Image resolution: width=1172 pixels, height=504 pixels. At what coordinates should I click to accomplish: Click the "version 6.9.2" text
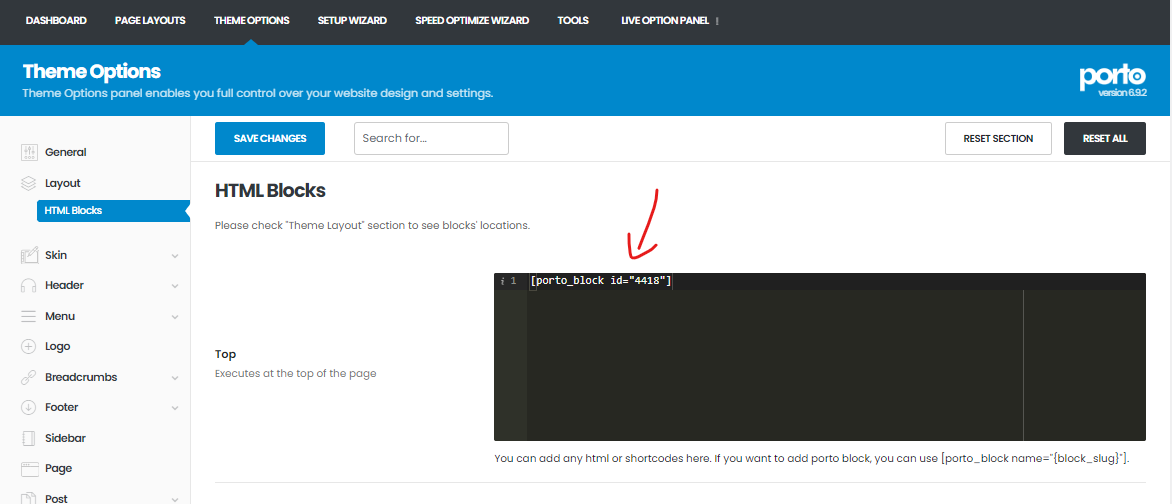pos(1122,93)
